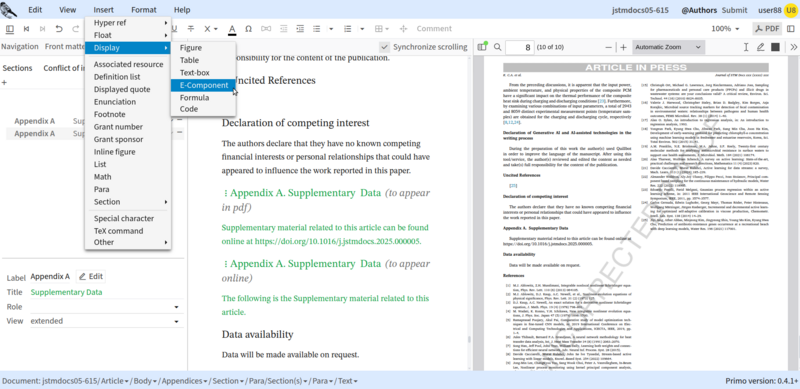Apply strikethrough formatting icon

pos(191,29)
